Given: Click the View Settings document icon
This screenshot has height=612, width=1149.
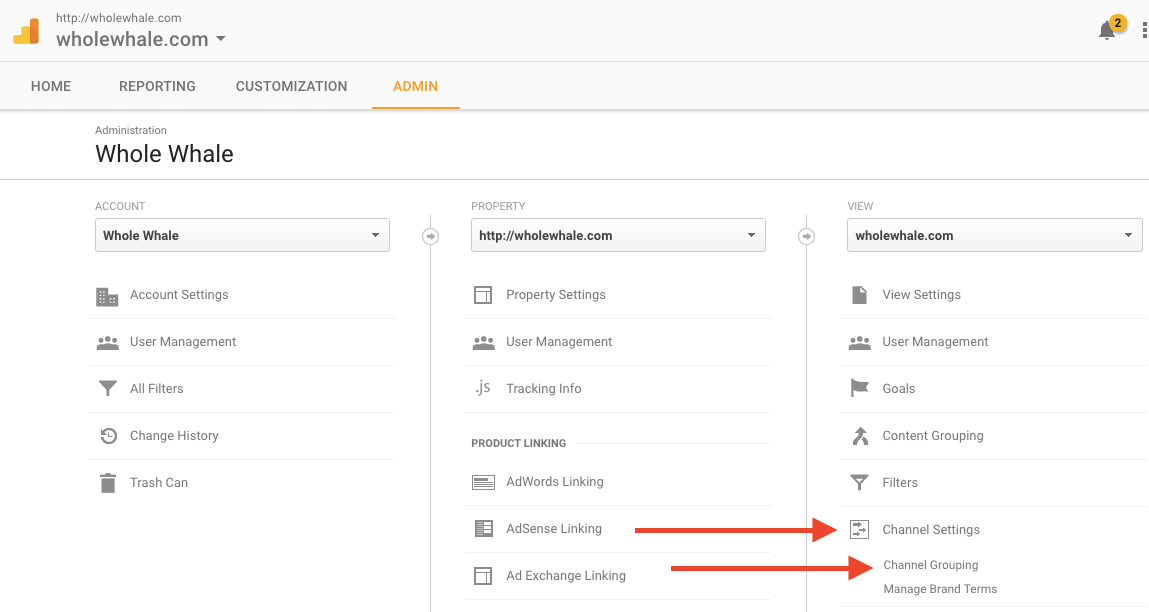Looking at the screenshot, I should pyautogui.click(x=859, y=295).
